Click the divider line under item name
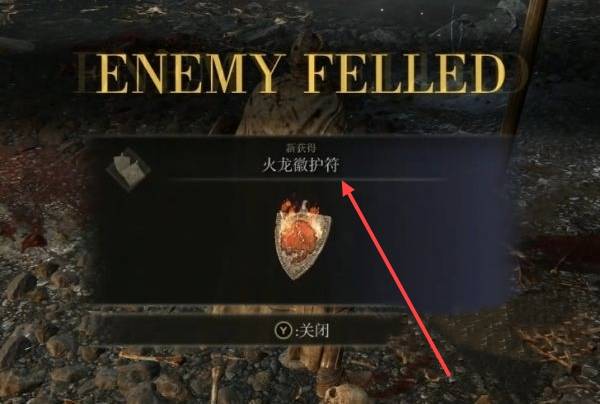The height and width of the screenshot is (404, 600). tap(307, 179)
